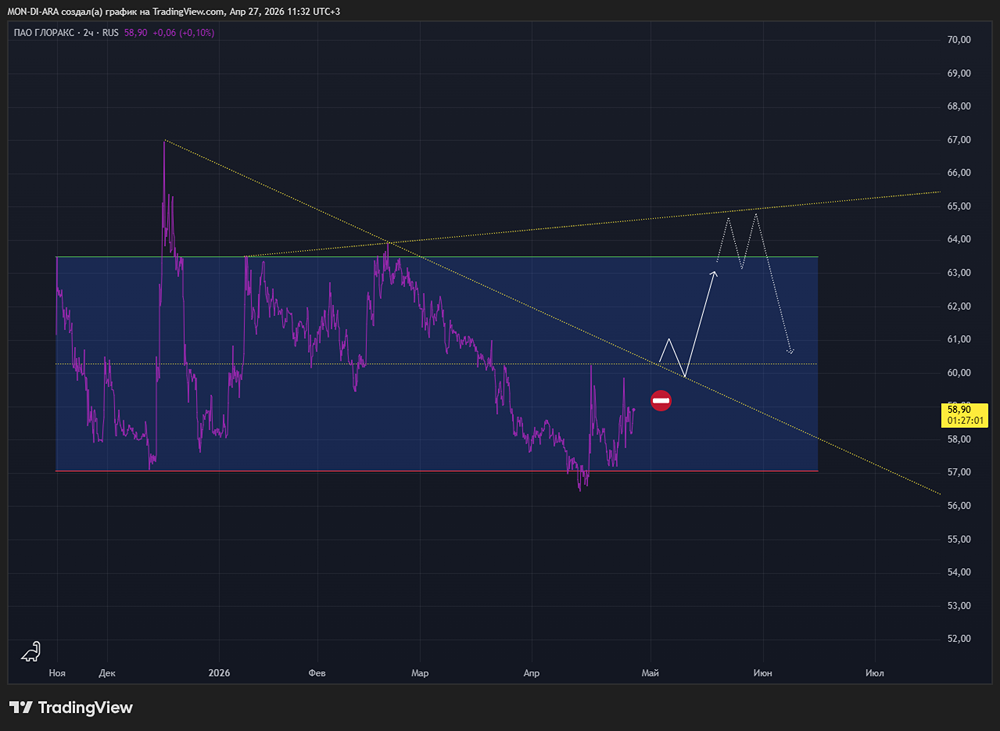Click the 53,00 price axis label
The image size is (1000, 731).
point(959,605)
